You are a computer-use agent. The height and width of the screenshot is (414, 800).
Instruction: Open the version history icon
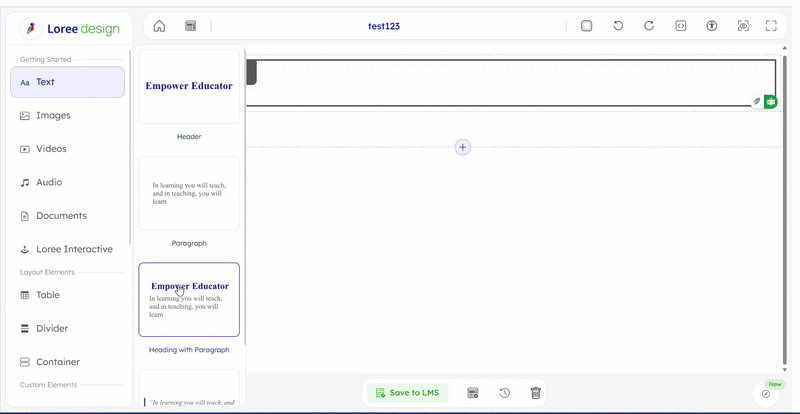coord(504,393)
